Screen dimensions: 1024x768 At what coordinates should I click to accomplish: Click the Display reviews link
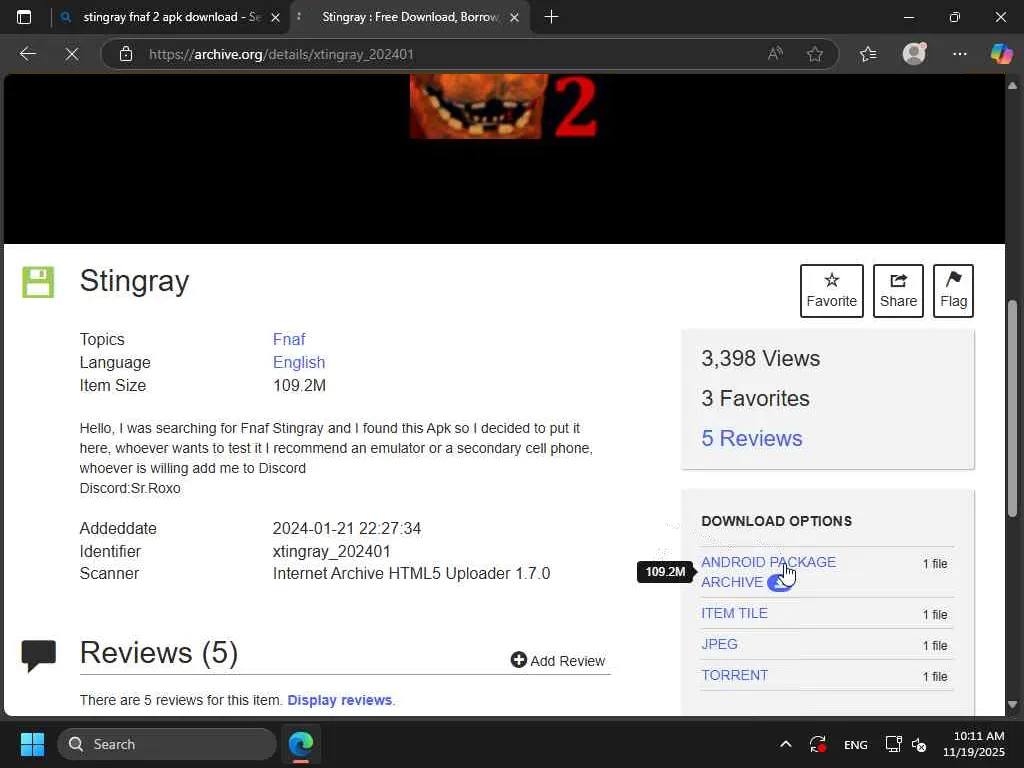[x=340, y=700]
